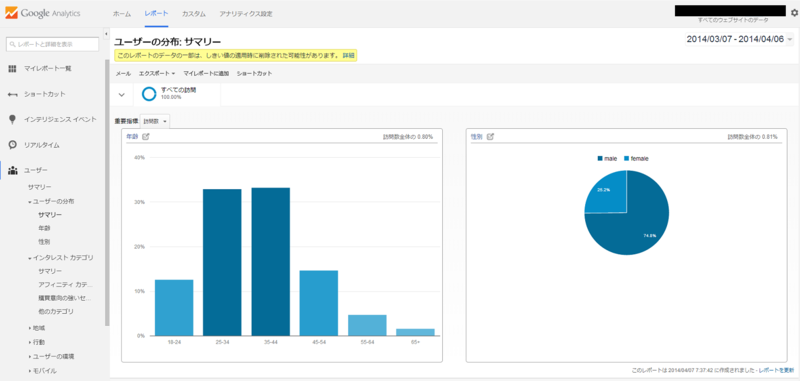Screen dimensions: 800x381
Task: Click the 55-64 age bar
Action: (367, 325)
